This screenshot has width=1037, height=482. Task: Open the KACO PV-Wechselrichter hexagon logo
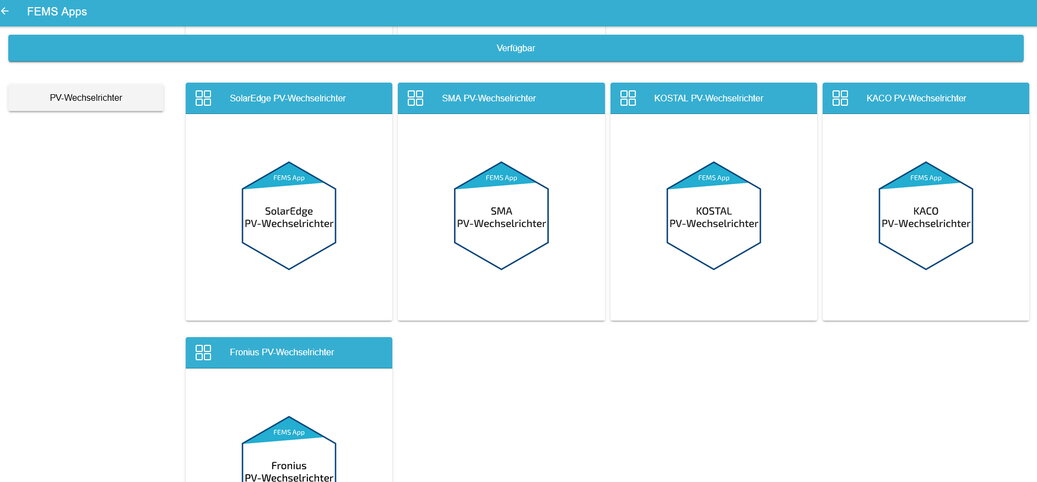926,216
